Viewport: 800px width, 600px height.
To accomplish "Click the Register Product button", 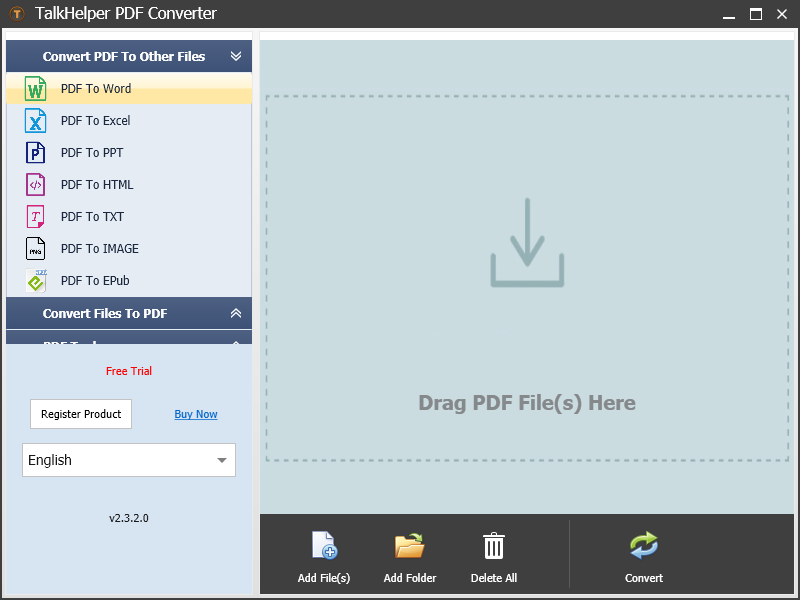I will [80, 414].
